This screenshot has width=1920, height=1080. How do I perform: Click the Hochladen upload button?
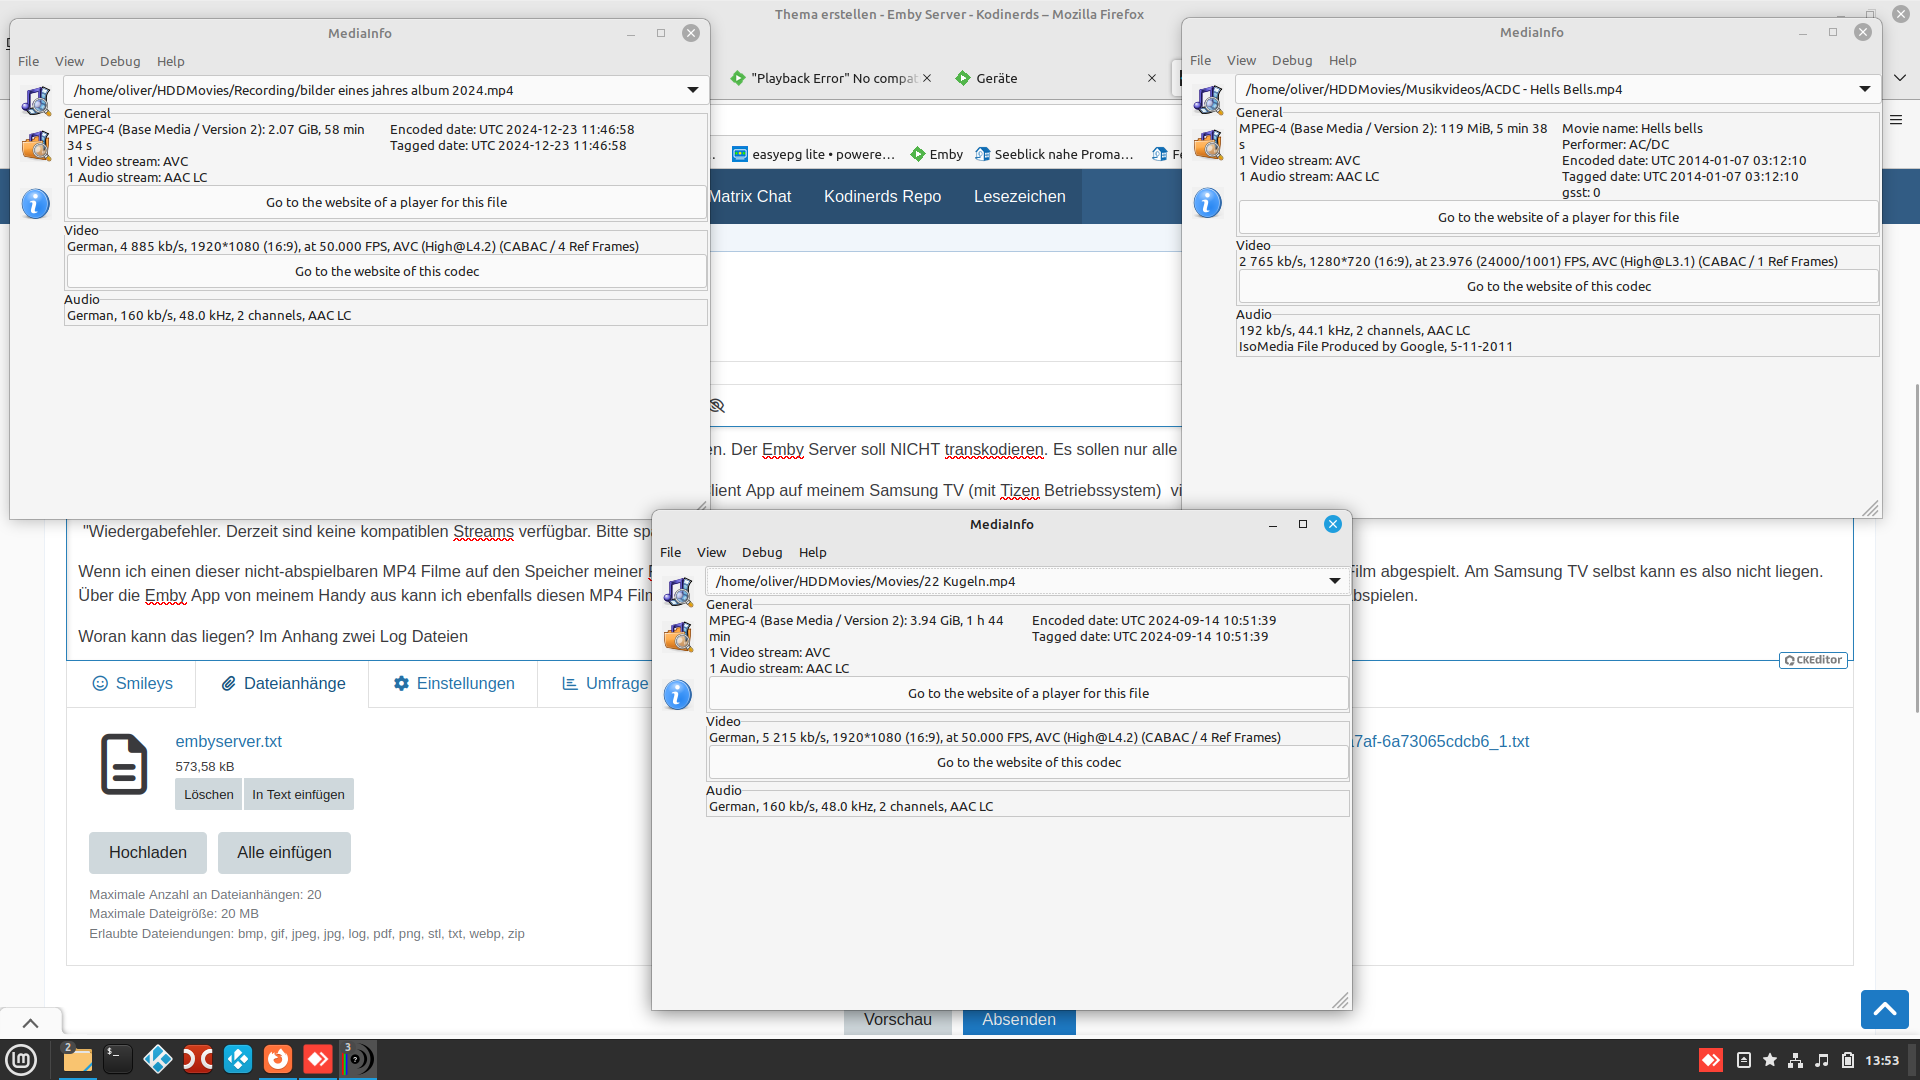pos(148,853)
